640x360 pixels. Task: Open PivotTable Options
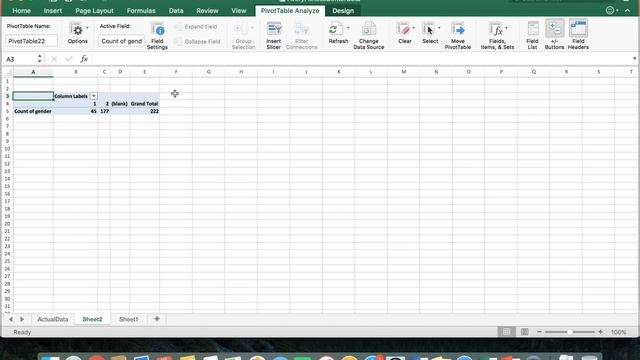77,33
